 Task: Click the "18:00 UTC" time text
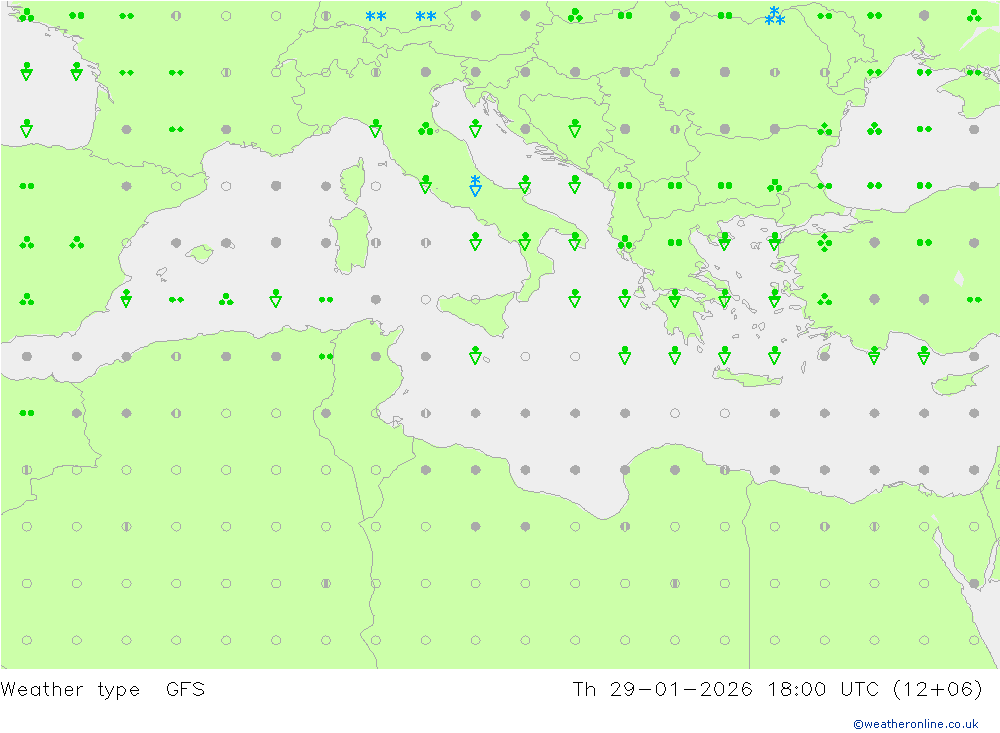point(823,690)
